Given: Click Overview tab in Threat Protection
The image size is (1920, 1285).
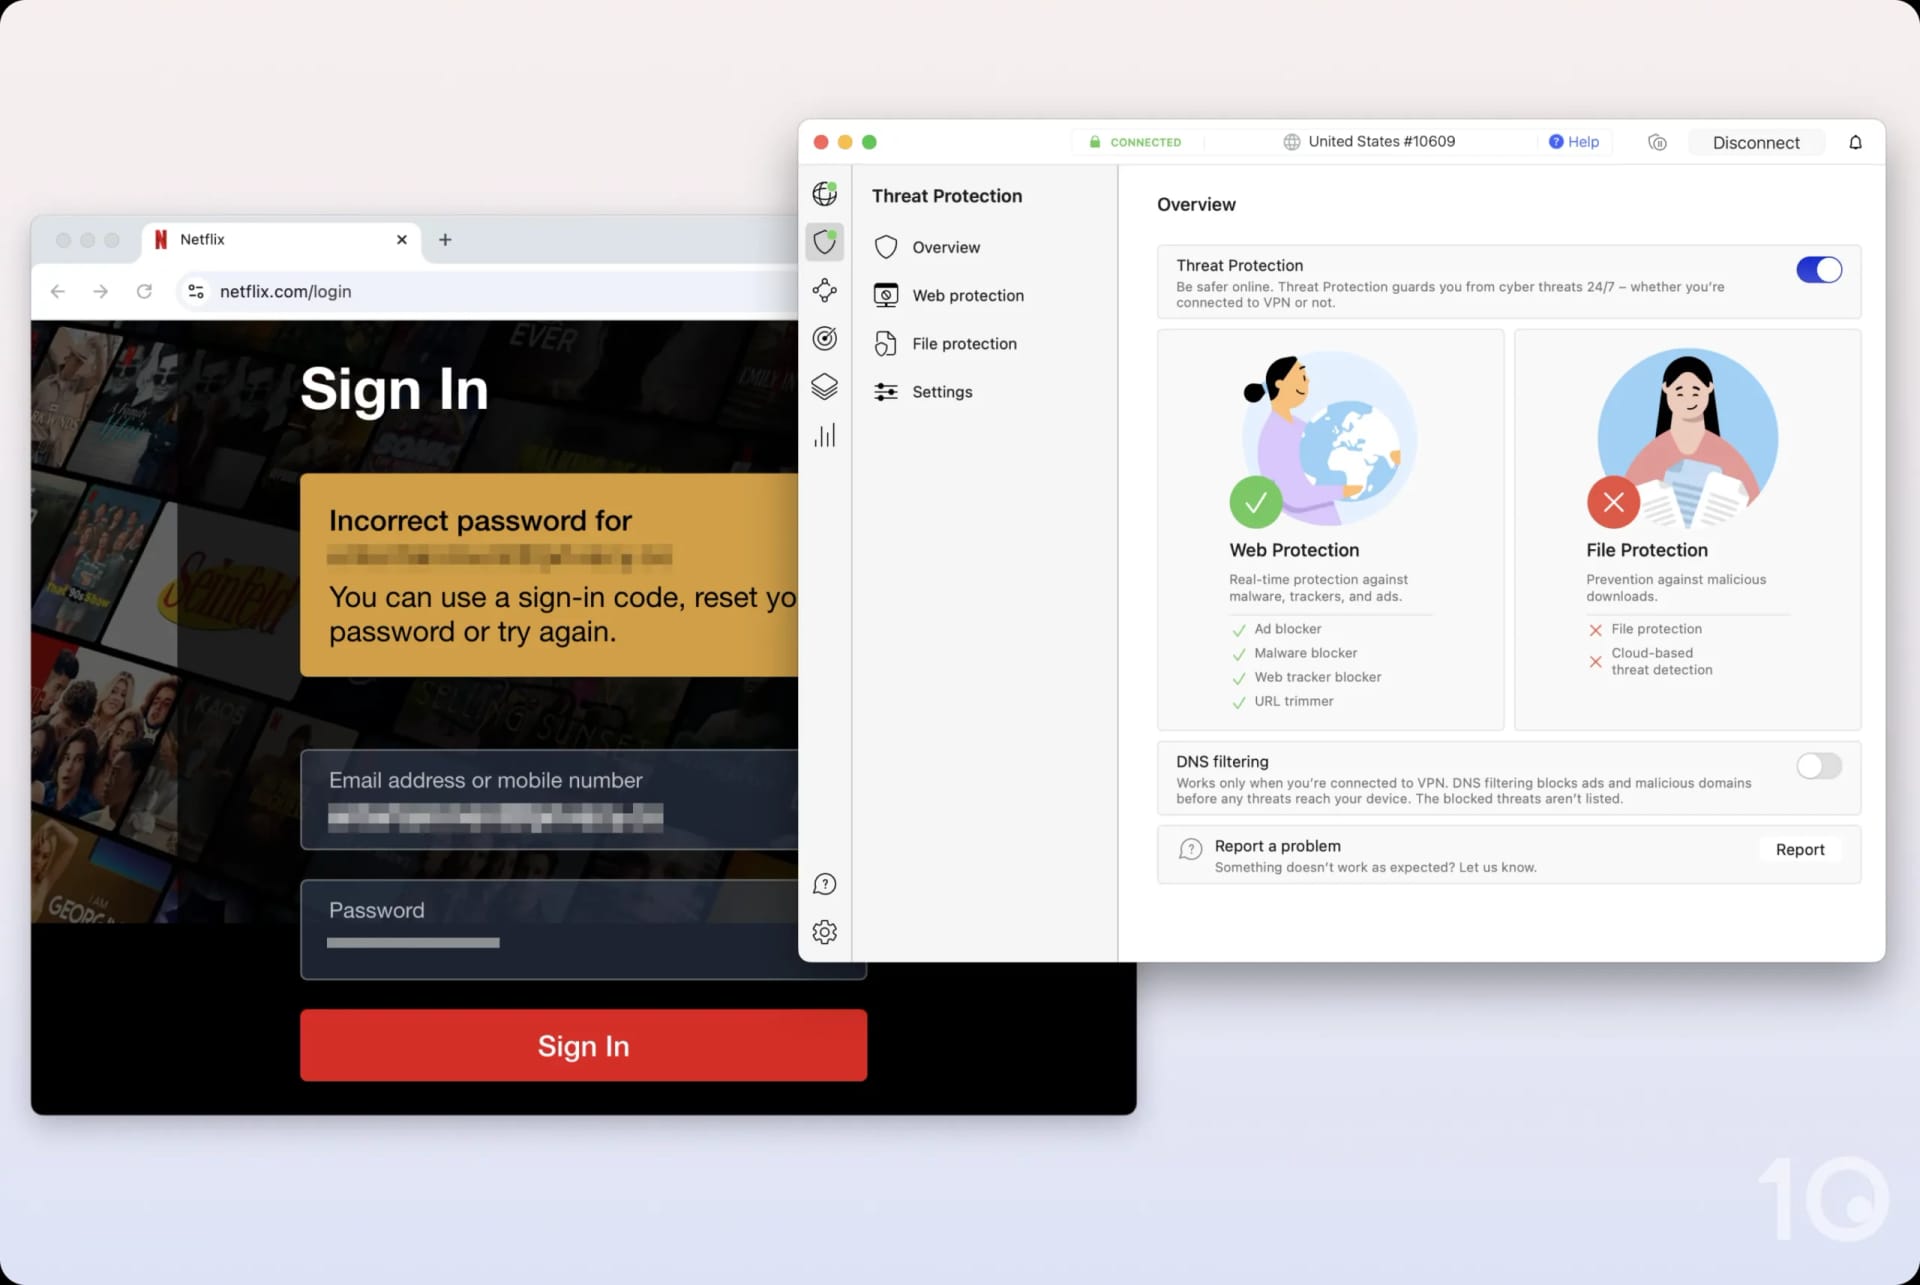Looking at the screenshot, I should [x=945, y=247].
